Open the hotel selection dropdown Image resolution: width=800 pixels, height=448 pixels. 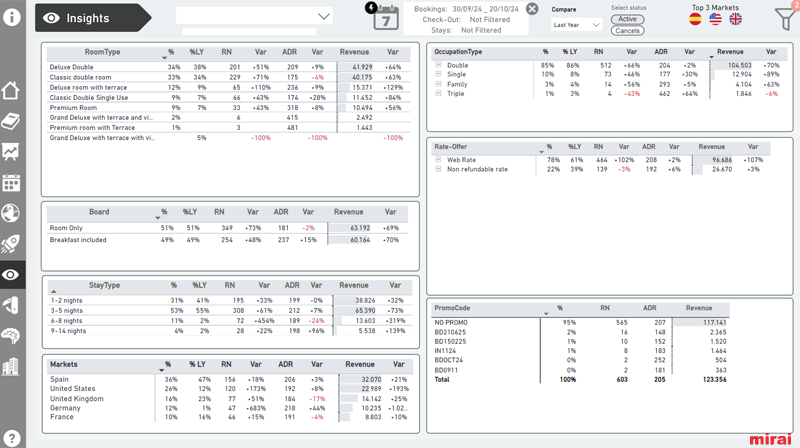pos(254,16)
